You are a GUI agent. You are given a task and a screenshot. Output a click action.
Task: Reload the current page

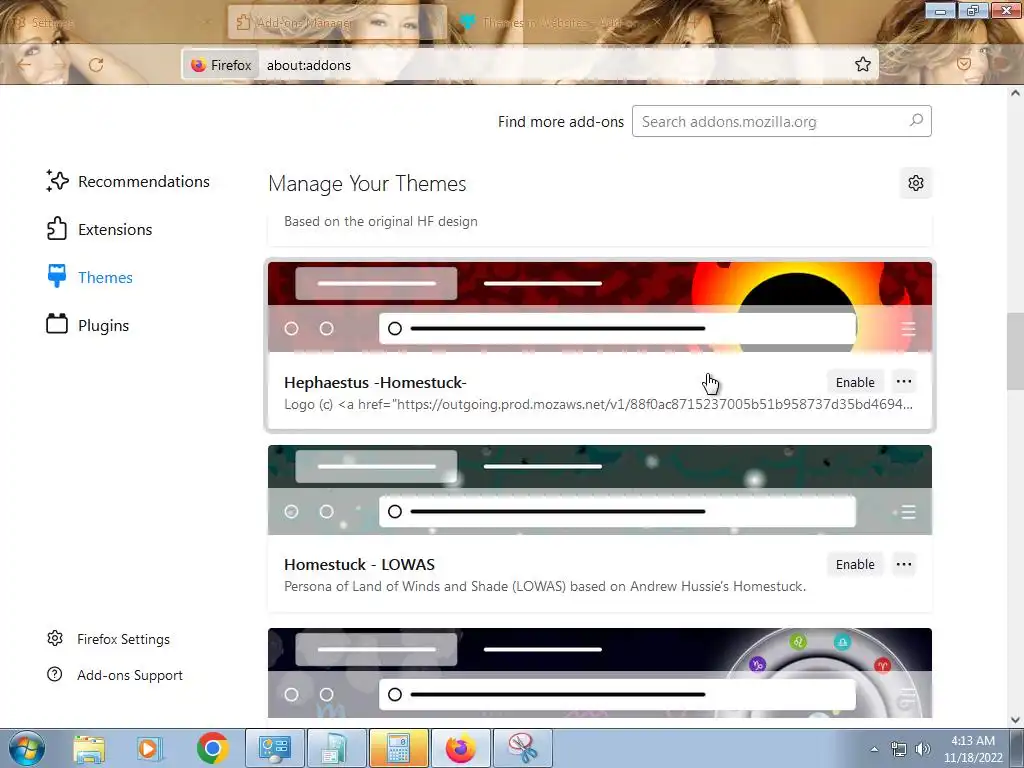(96, 65)
